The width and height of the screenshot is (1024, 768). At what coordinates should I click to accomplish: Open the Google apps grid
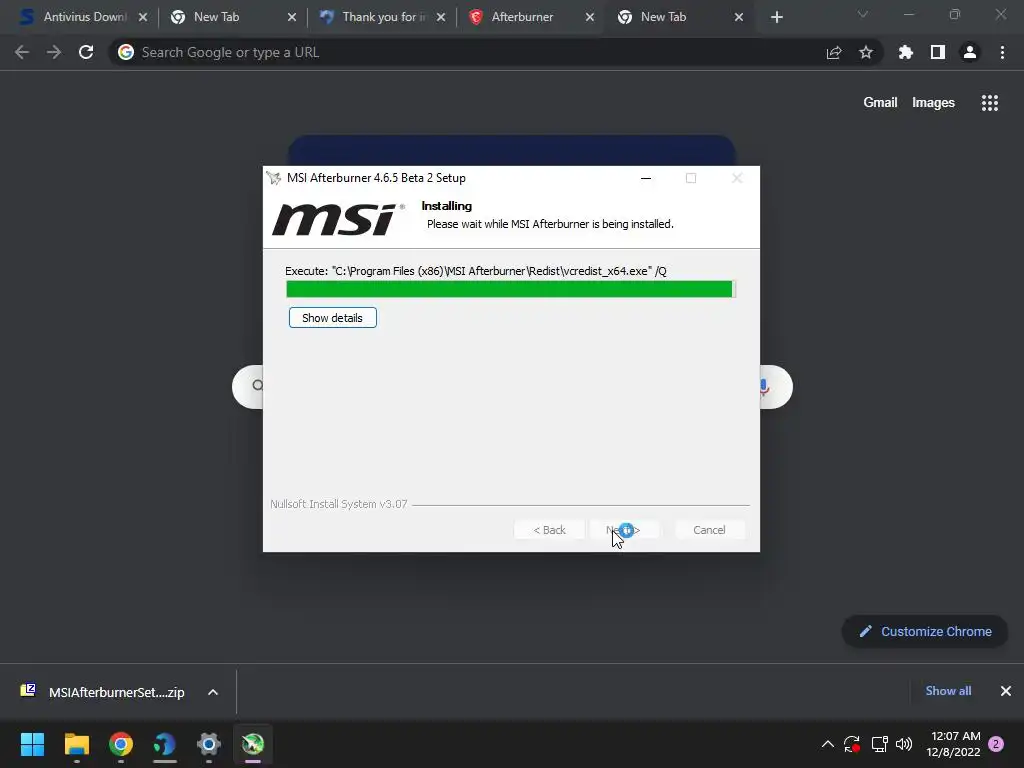click(x=989, y=103)
